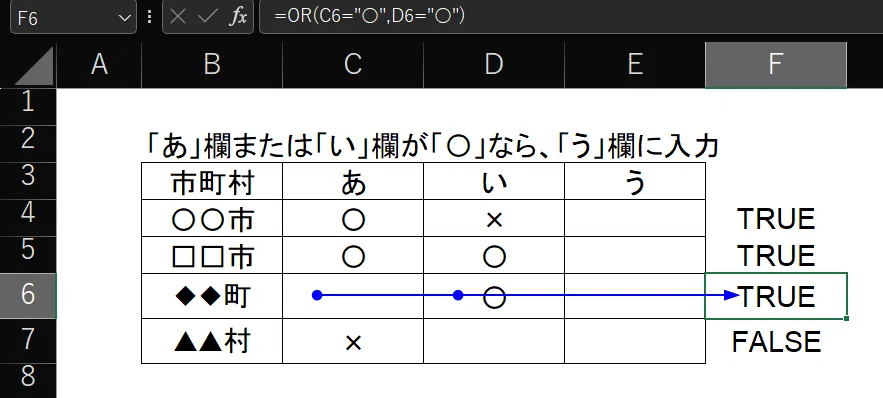Open Insert Function fx icon
This screenshot has height=398, width=883.
pos(238,17)
